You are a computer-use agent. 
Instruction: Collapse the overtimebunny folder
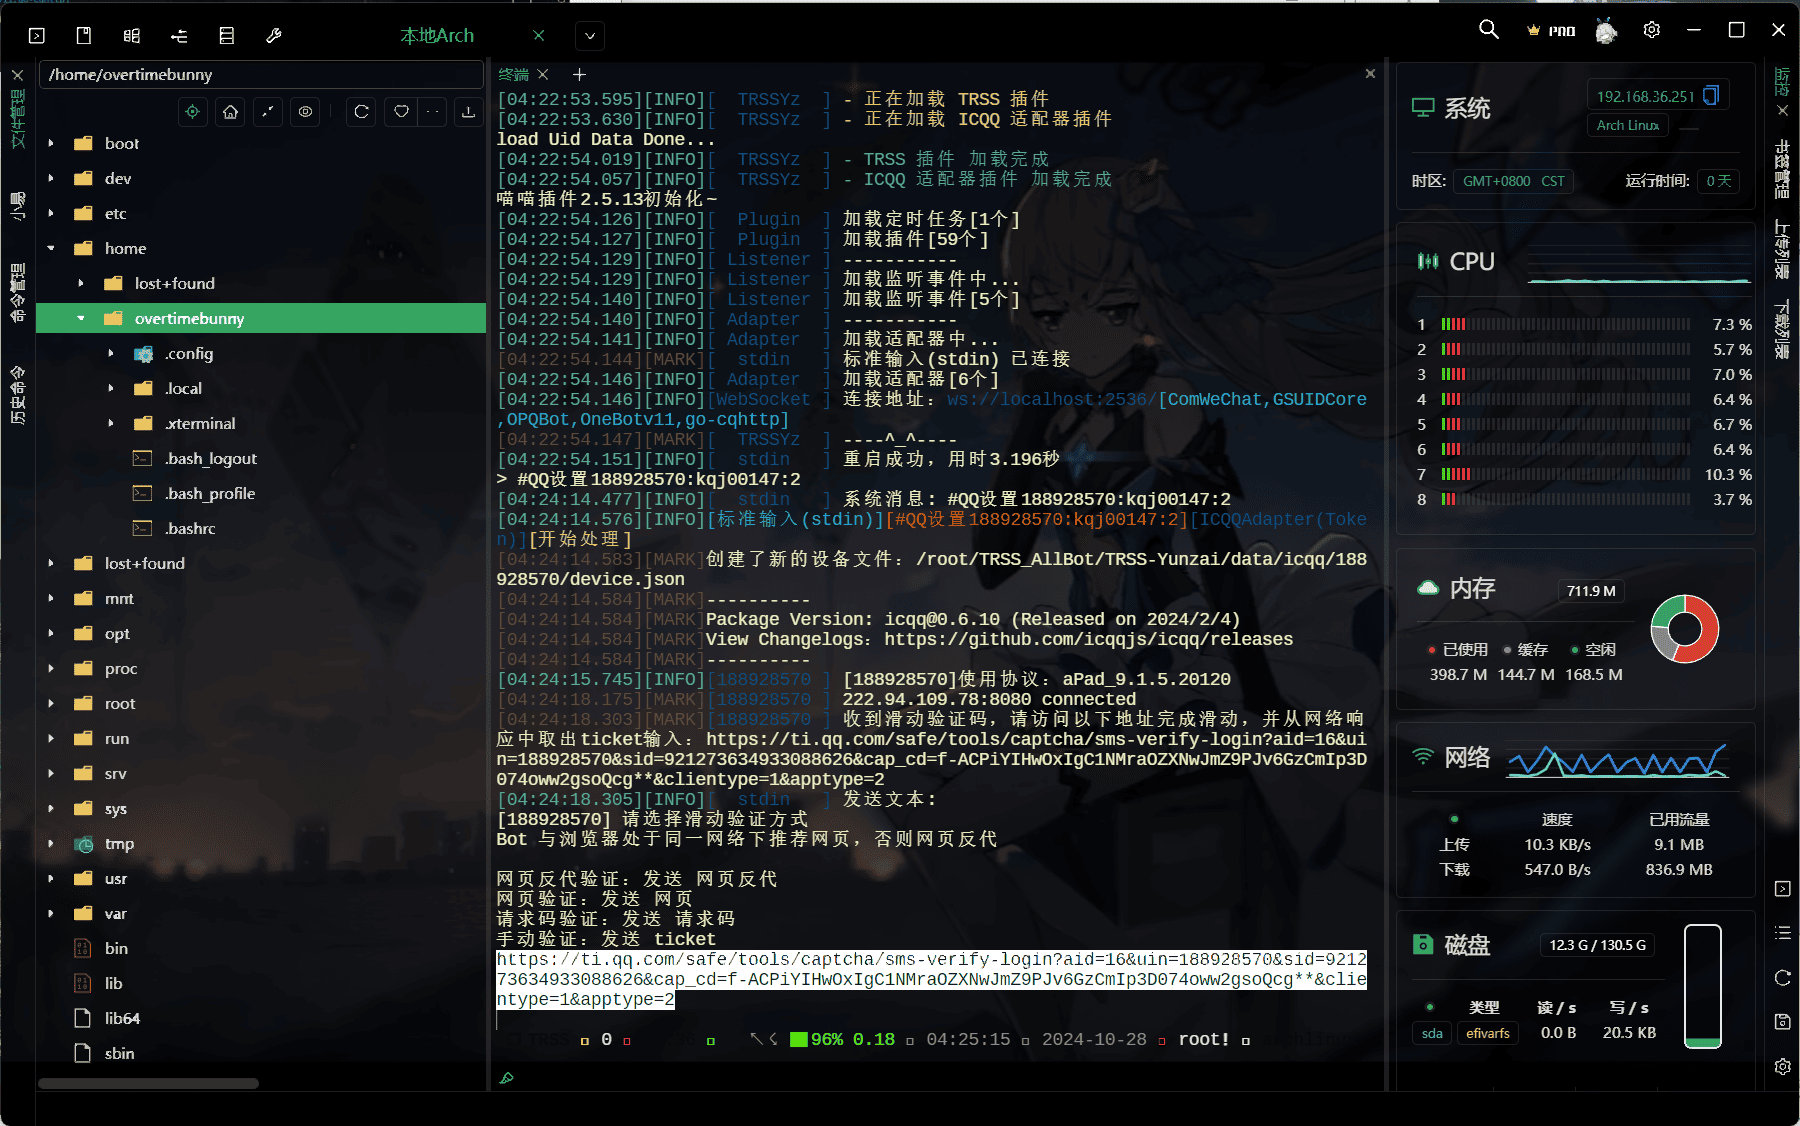pos(81,318)
